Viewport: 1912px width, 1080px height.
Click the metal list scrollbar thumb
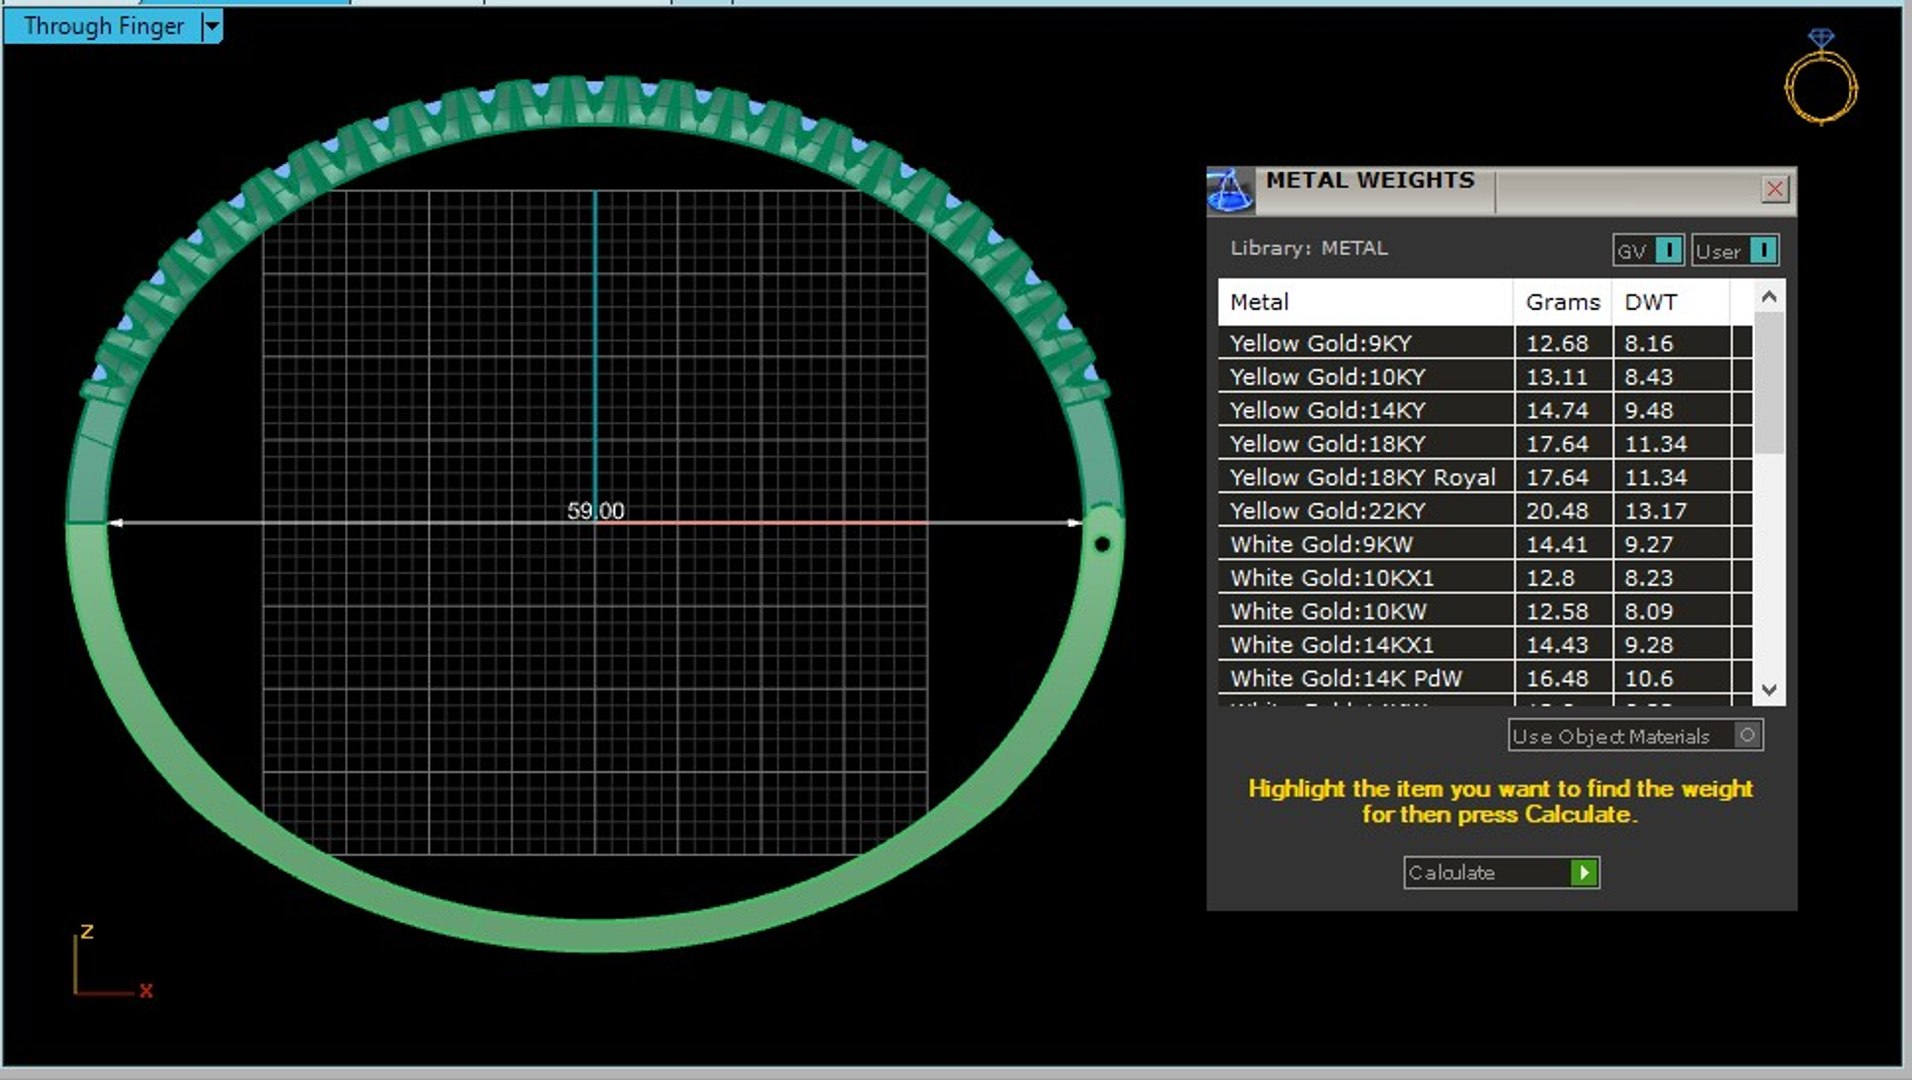point(1769,382)
